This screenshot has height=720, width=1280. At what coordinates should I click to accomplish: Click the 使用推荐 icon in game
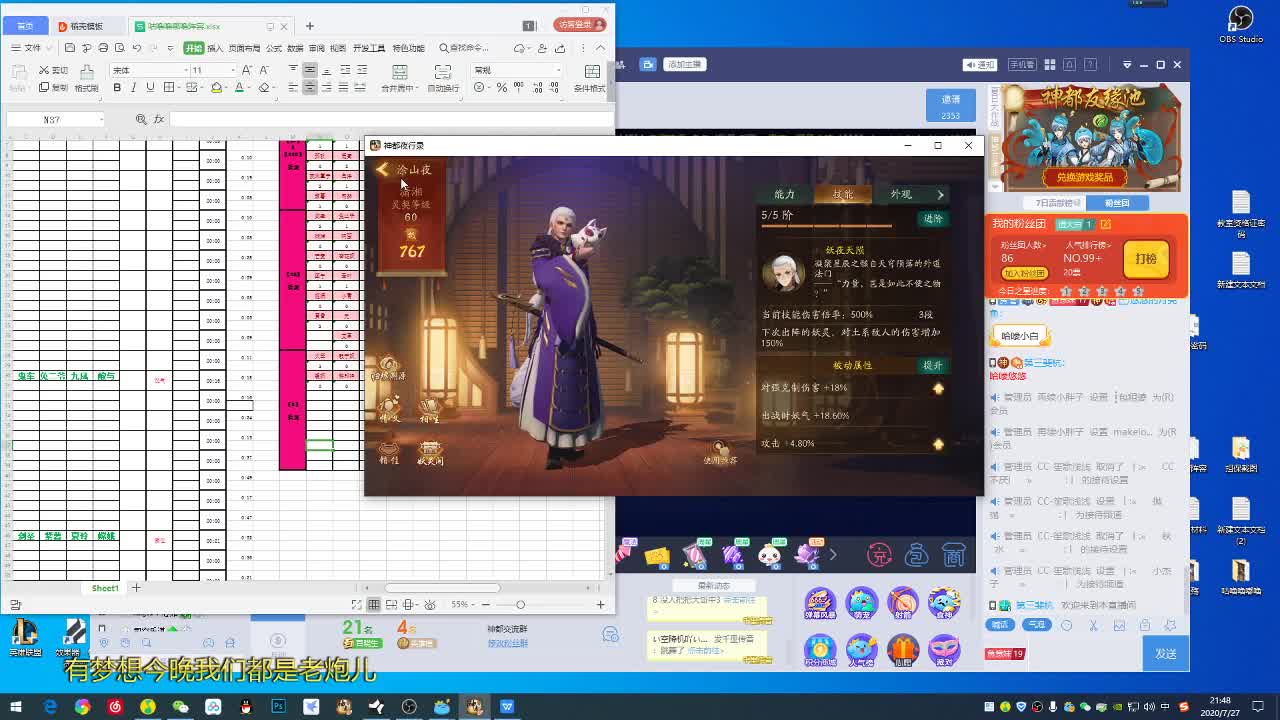(719, 453)
